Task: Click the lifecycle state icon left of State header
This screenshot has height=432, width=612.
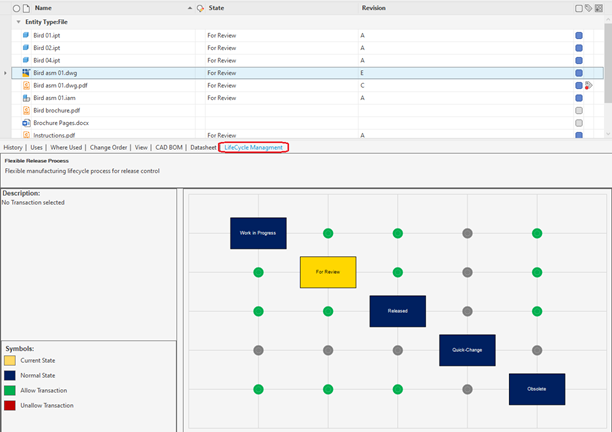Action: (200, 8)
